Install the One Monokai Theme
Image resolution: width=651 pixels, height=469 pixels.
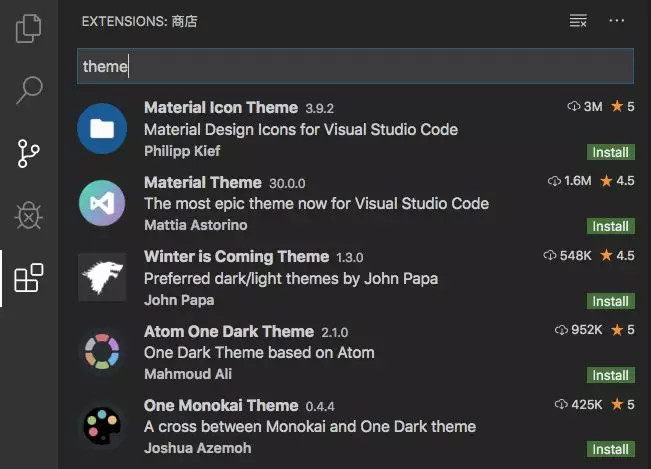point(610,449)
